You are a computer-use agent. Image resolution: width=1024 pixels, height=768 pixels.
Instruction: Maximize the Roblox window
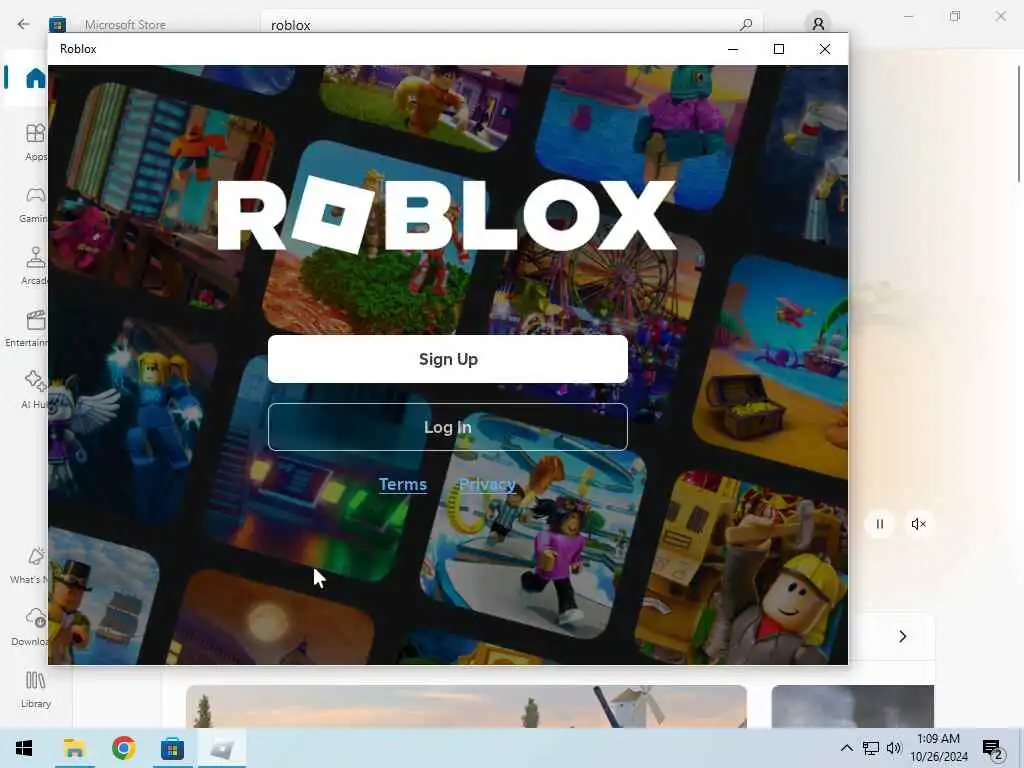coord(778,49)
